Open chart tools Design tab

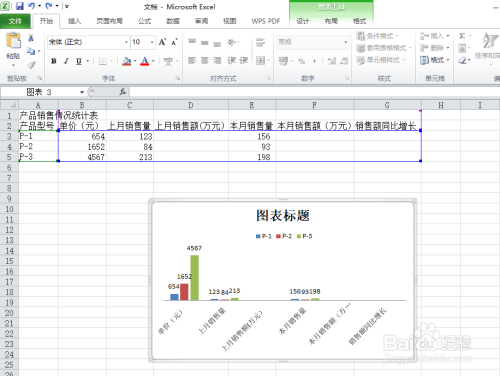tap(303, 21)
